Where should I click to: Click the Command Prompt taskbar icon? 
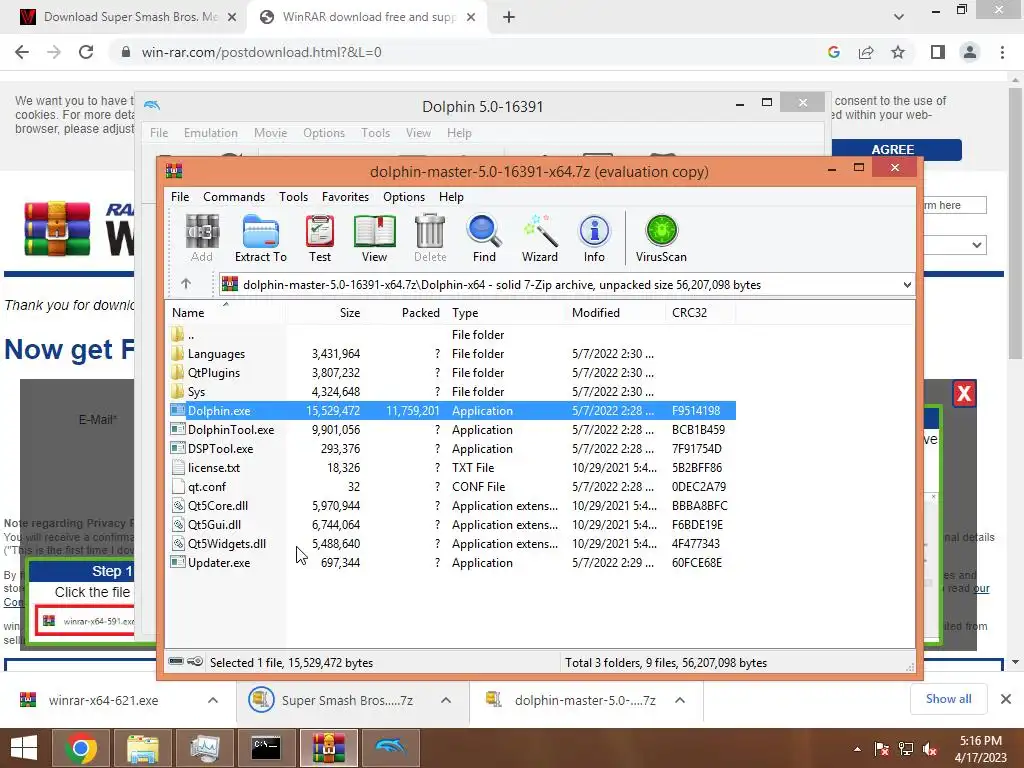coord(266,748)
